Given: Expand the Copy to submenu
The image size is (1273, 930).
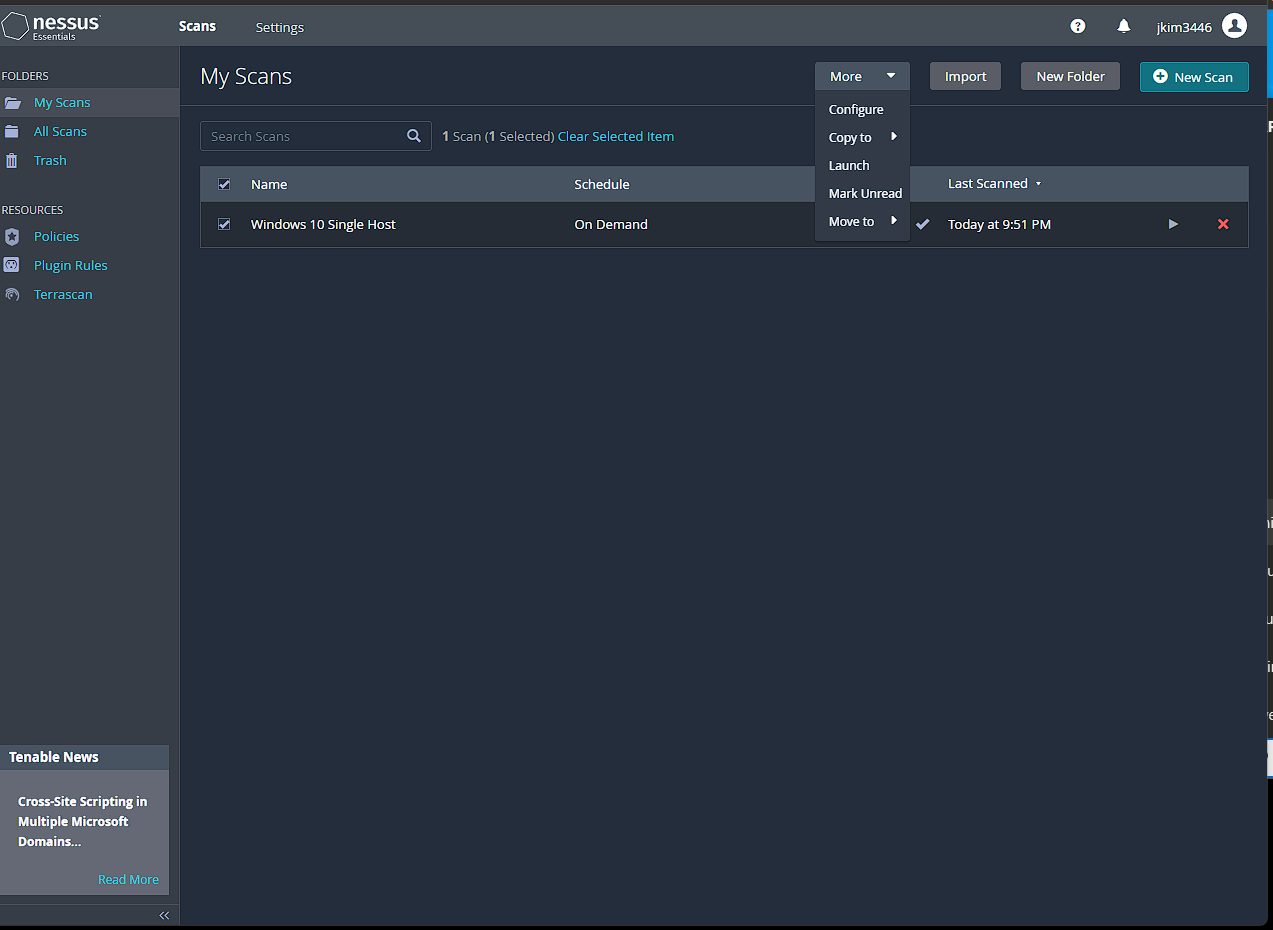Looking at the screenshot, I should point(849,137).
